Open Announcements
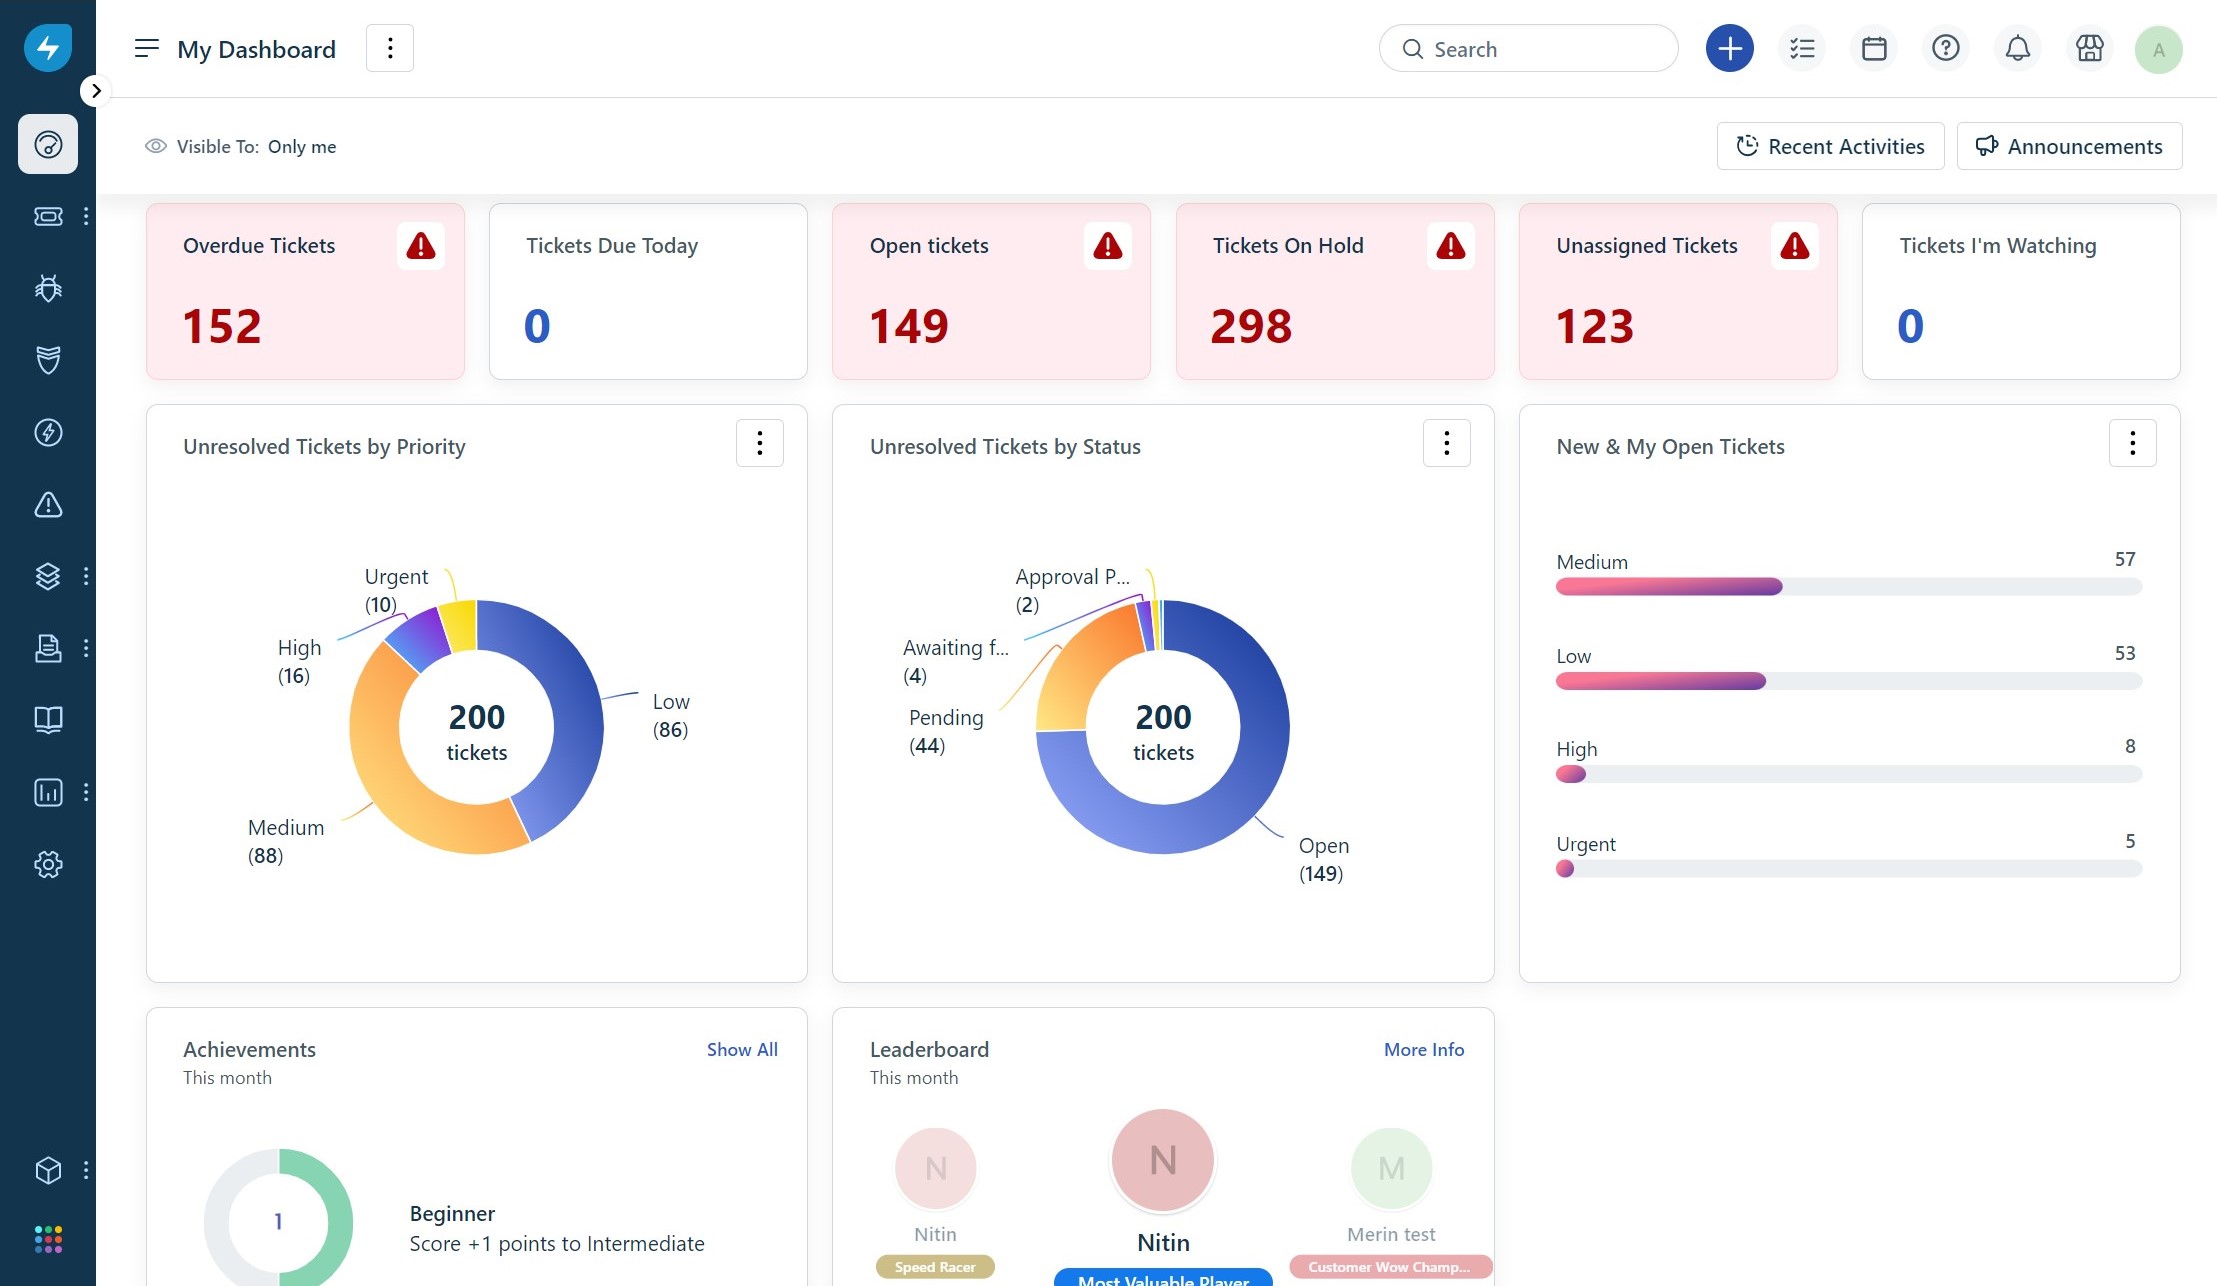This screenshot has width=2217, height=1286. 2069,145
